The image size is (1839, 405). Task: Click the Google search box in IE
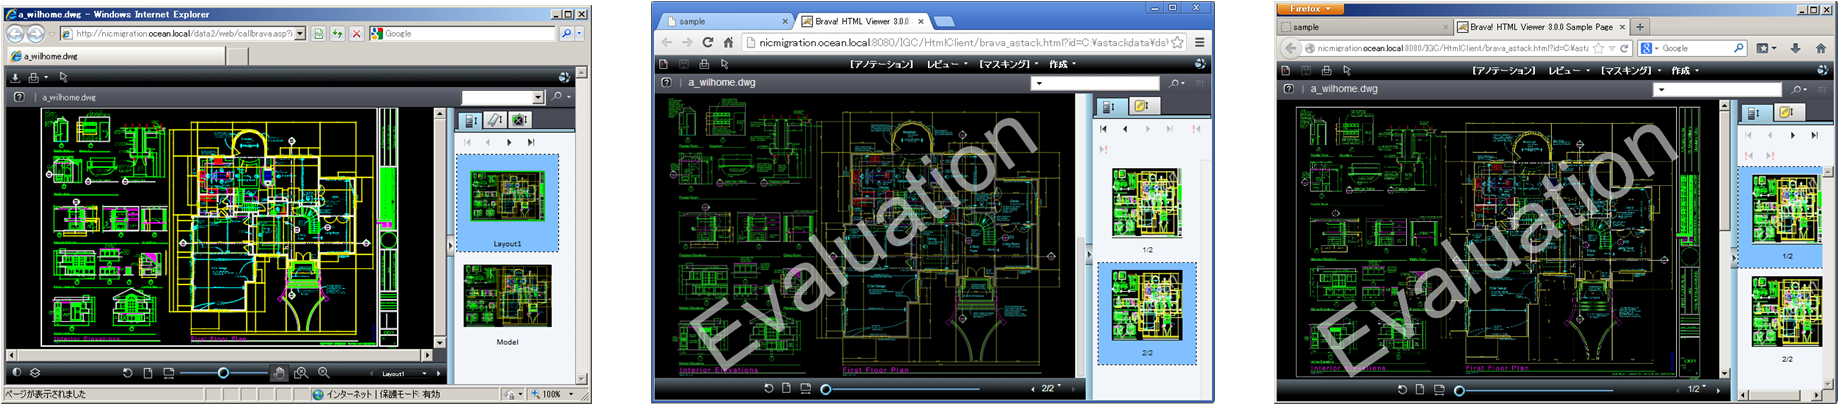[x=462, y=34]
